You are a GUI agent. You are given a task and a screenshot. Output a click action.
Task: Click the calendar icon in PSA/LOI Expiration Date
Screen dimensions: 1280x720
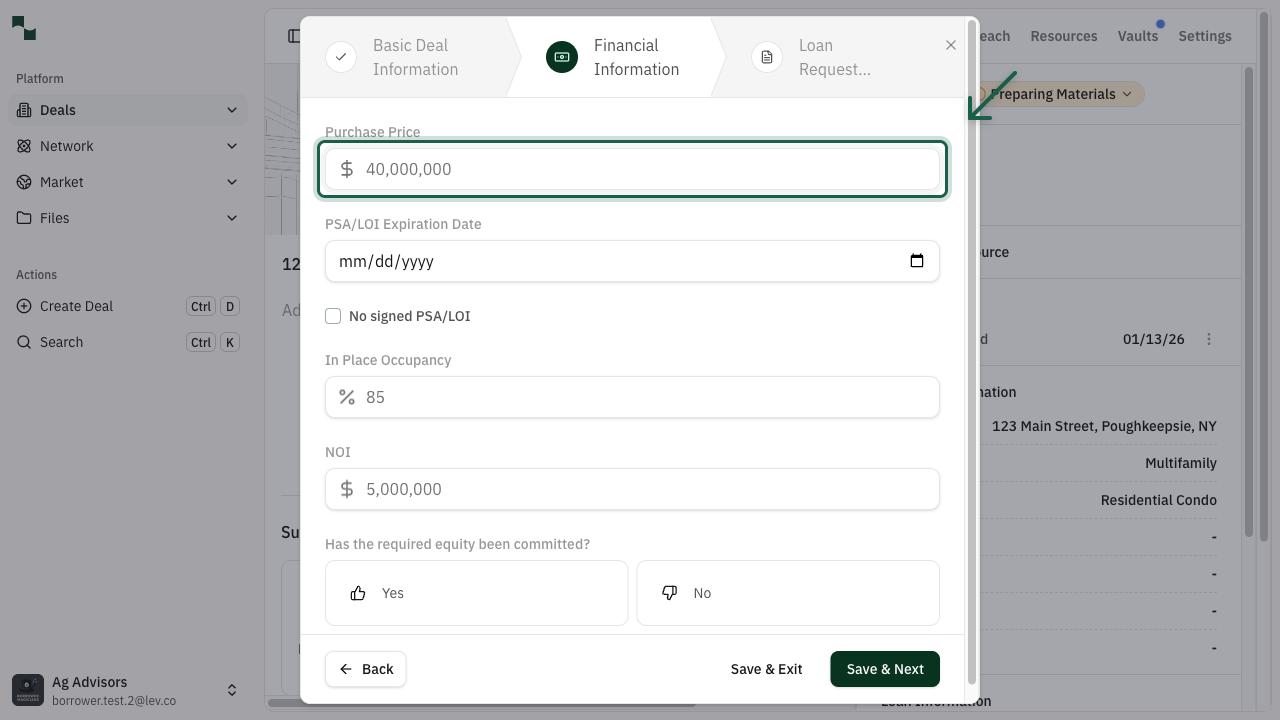click(x=916, y=260)
